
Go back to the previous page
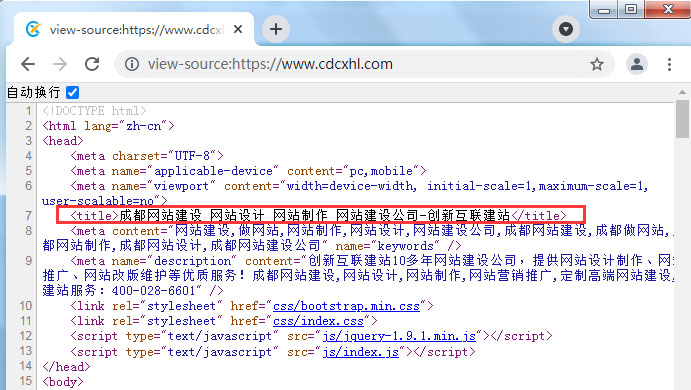coord(28,64)
